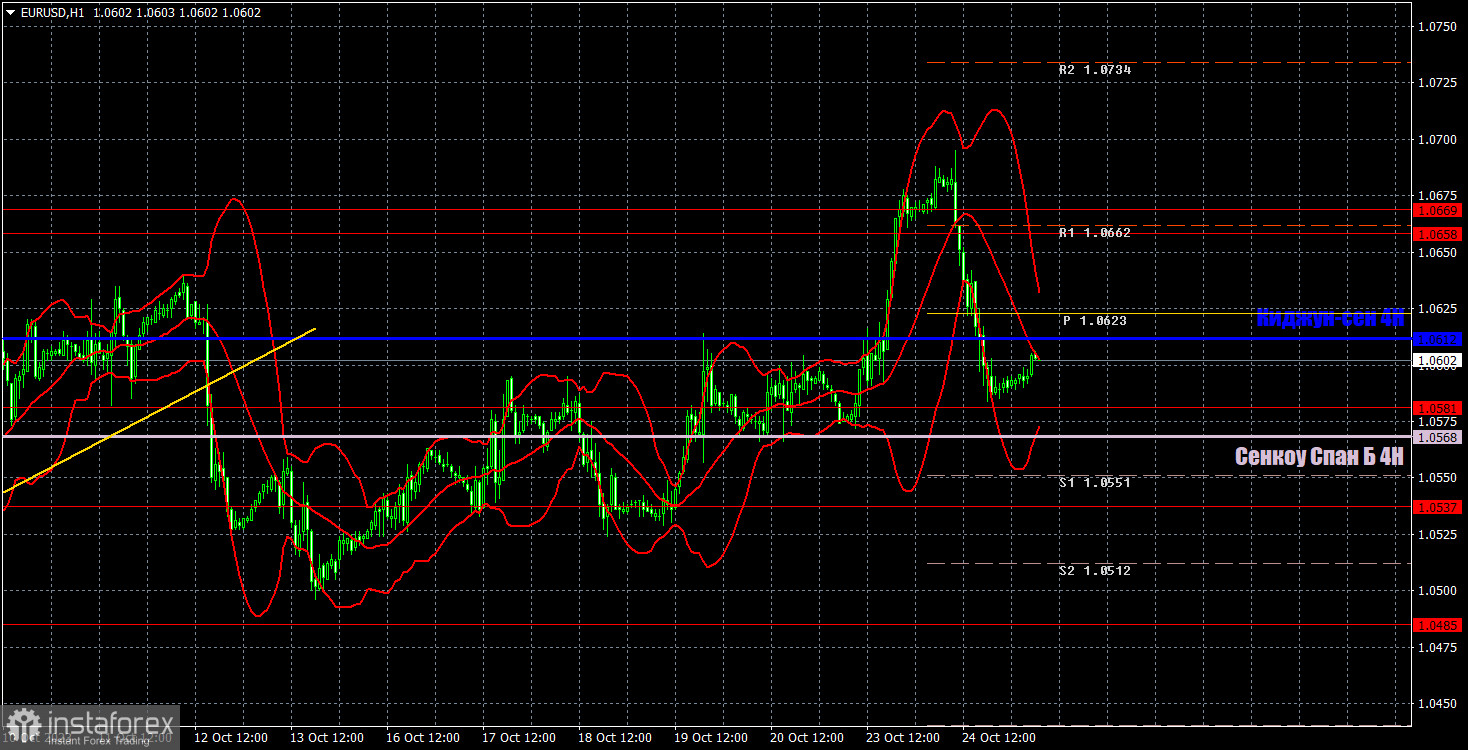1468x750 pixels.
Task: Click the R1 1.0662 pivot label
Action: [1095, 232]
